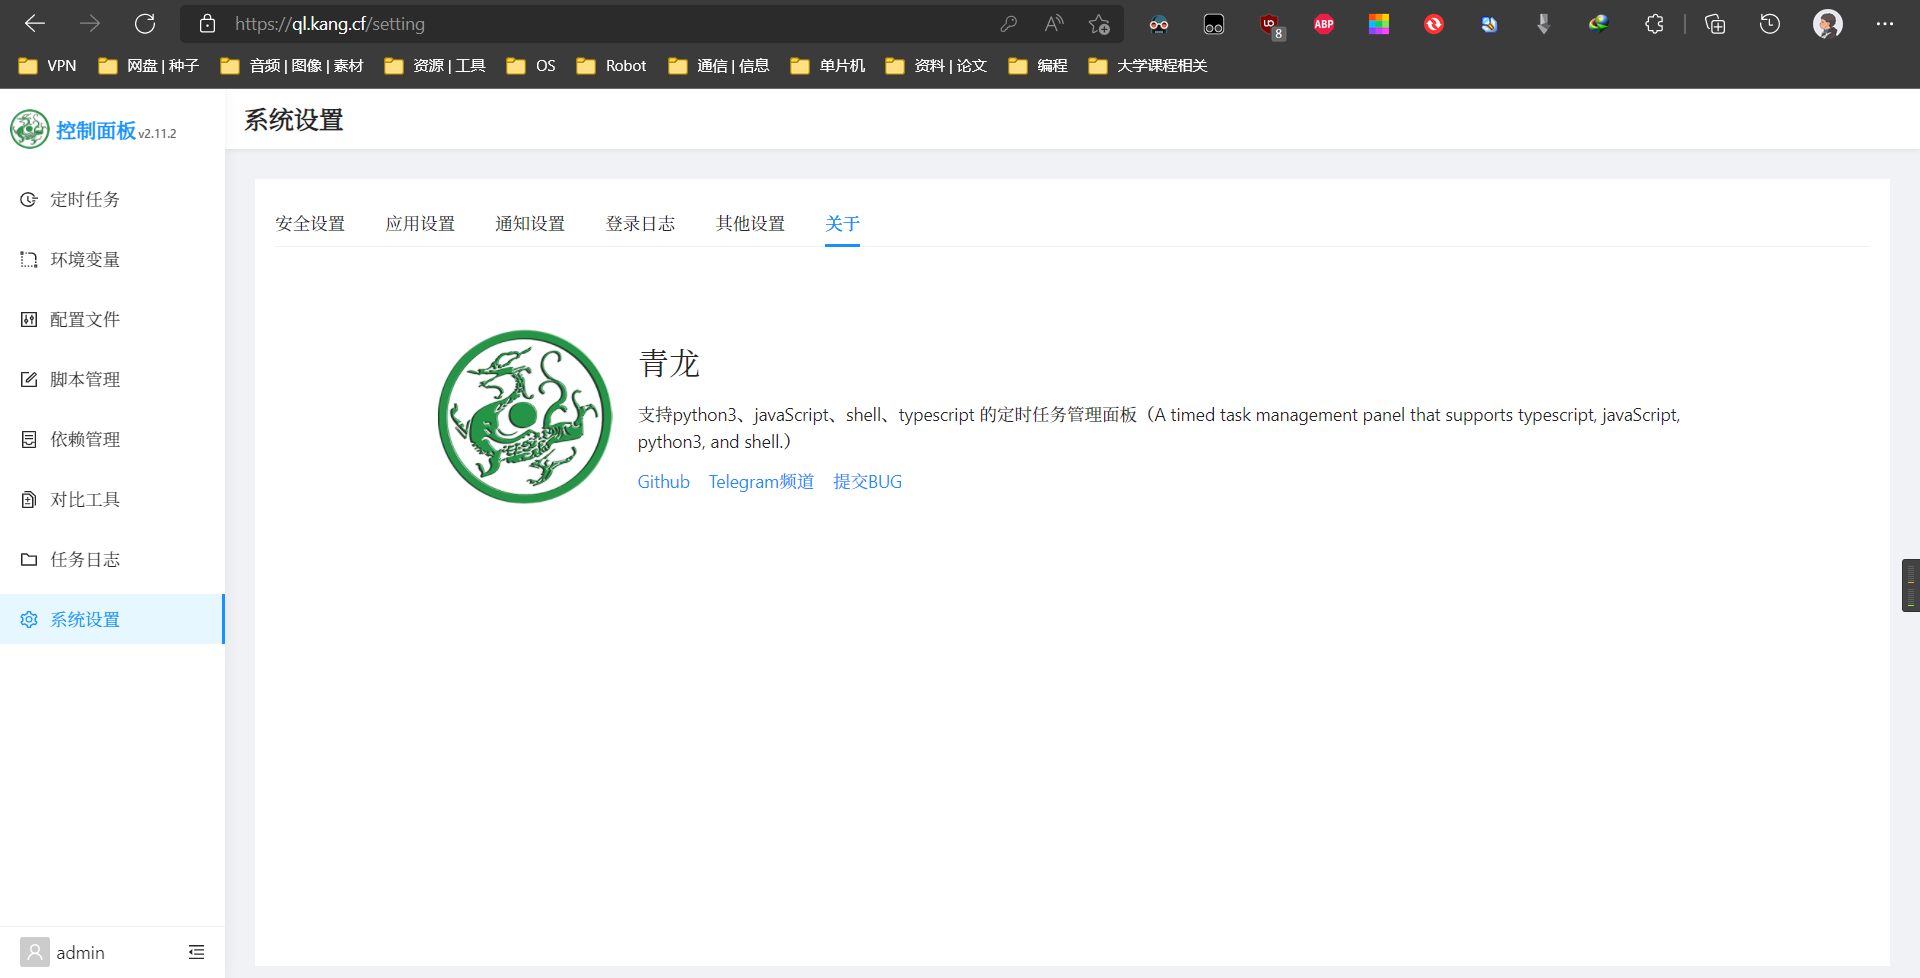Click the large Qinglong dragon logo

[x=525, y=416]
